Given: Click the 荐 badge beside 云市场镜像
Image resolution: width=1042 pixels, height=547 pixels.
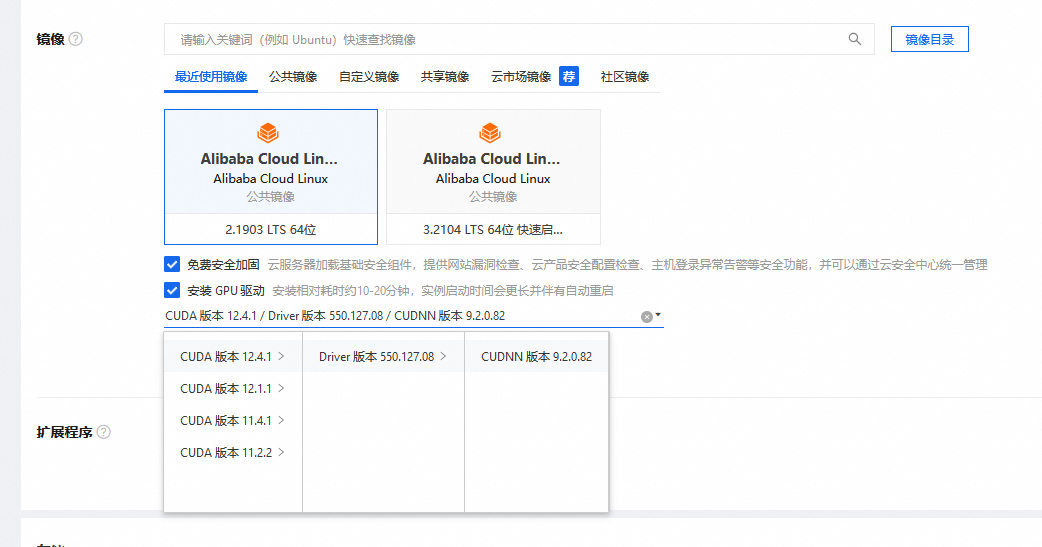Looking at the screenshot, I should point(569,76).
